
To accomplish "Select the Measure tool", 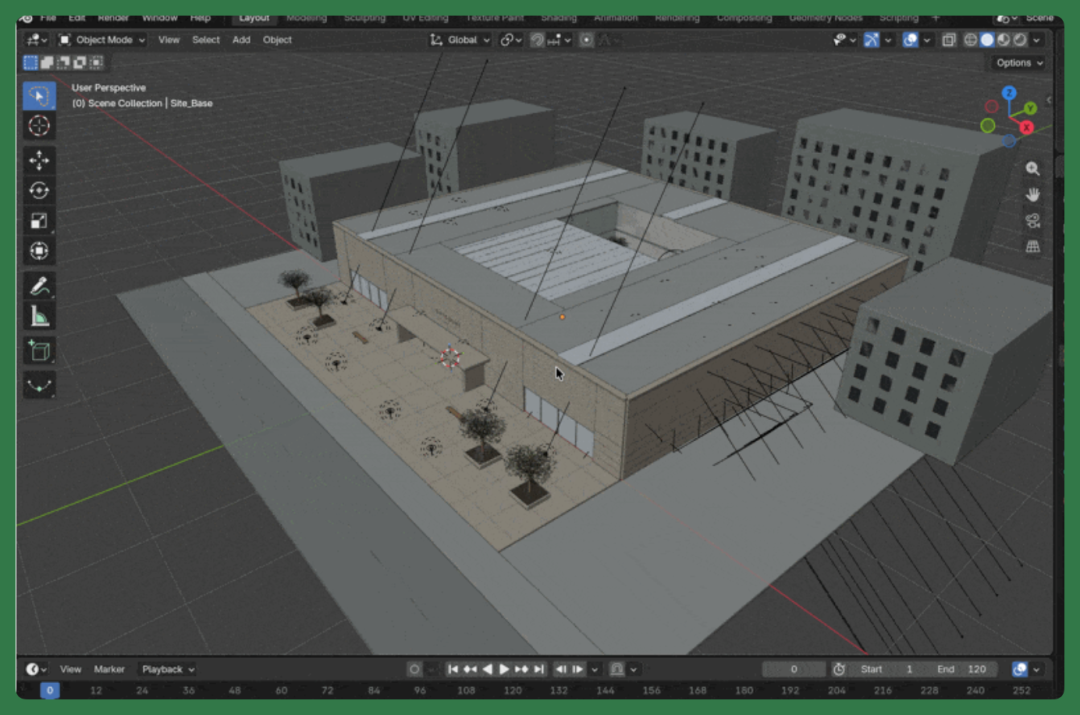I will pos(39,316).
